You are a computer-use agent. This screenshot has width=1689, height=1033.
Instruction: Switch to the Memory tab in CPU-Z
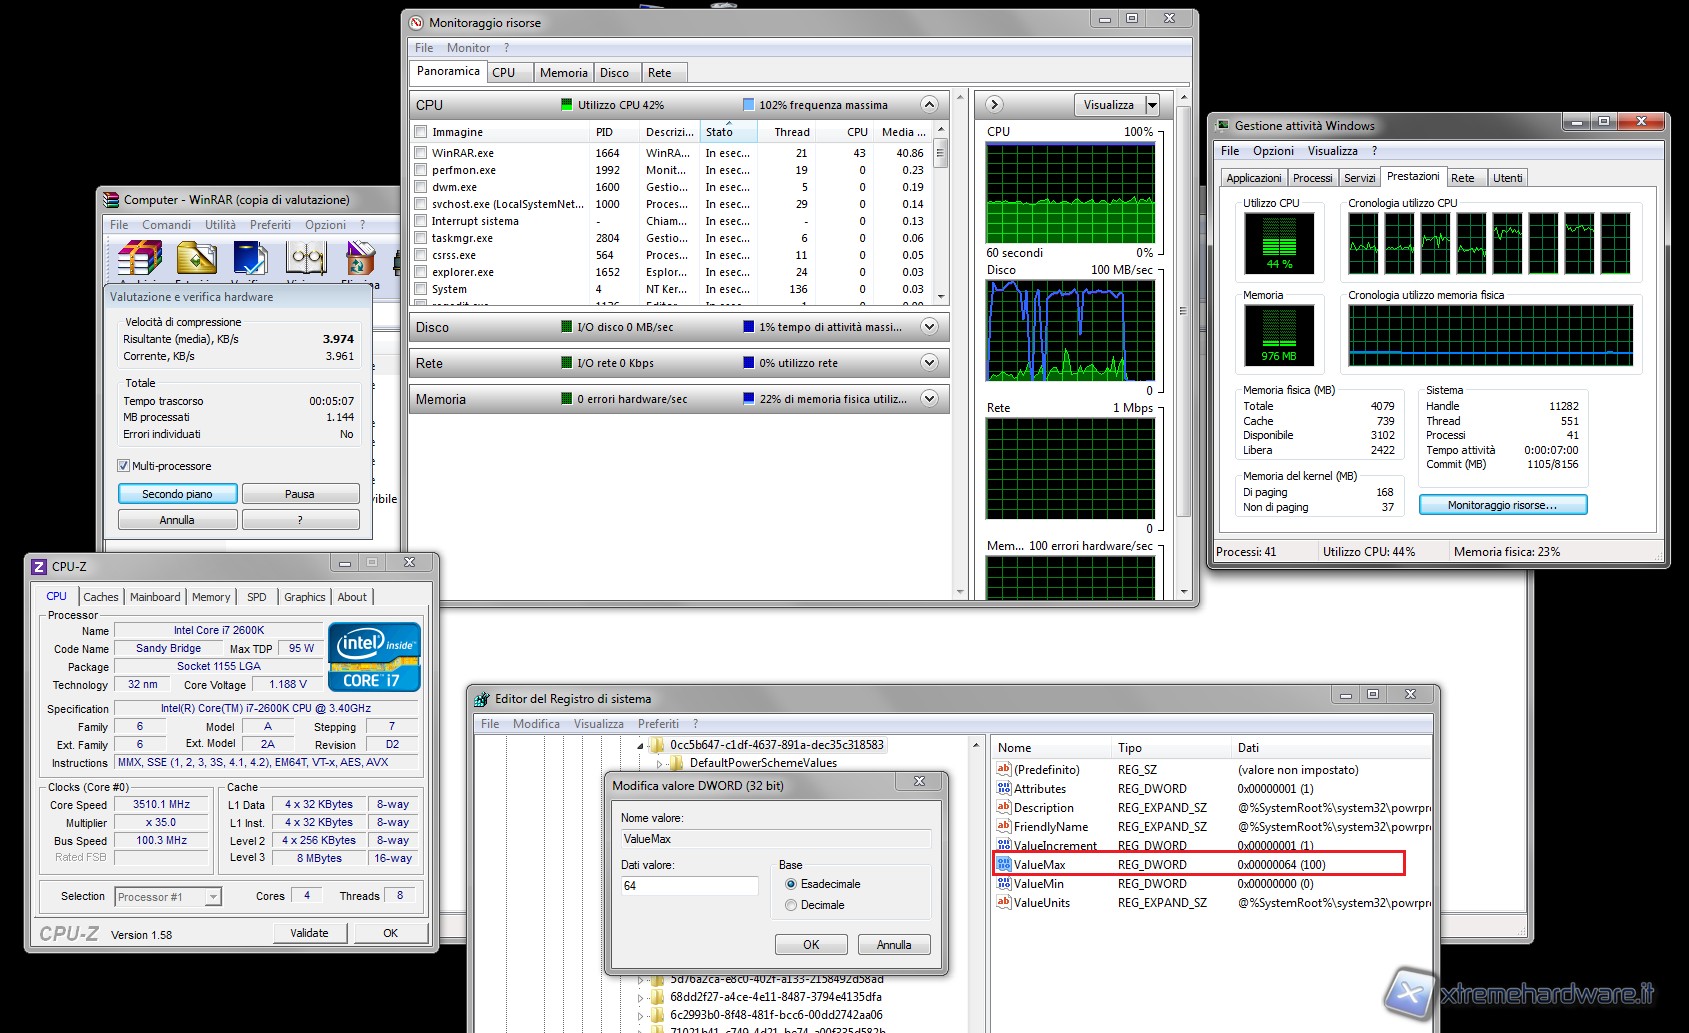[x=210, y=597]
